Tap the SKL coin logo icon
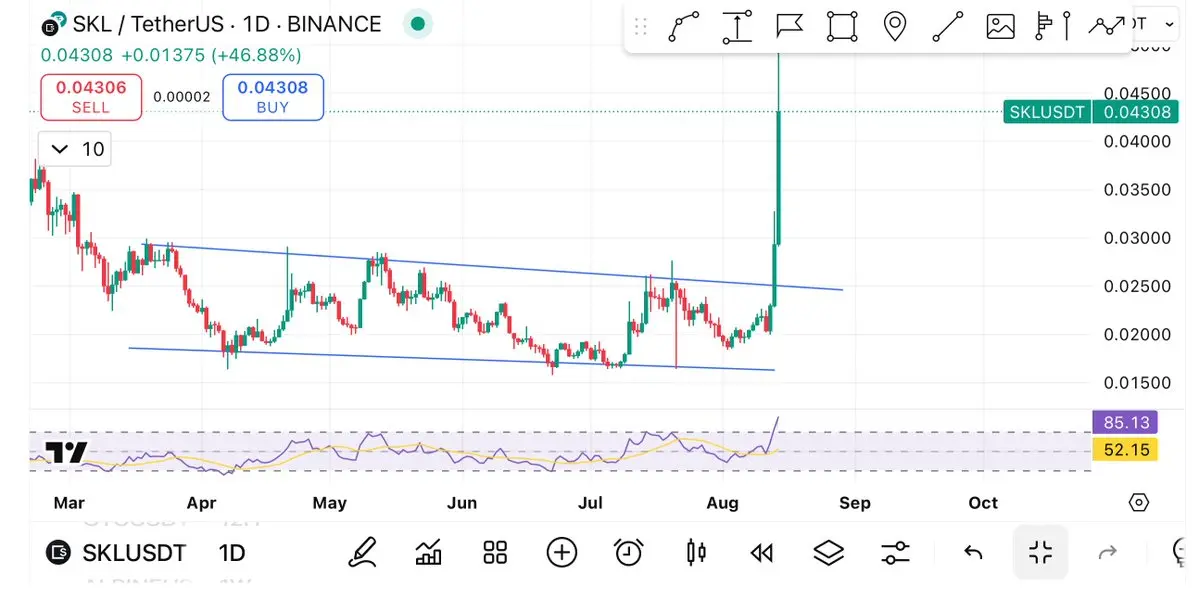This screenshot has height=612, width=1199. (x=53, y=24)
